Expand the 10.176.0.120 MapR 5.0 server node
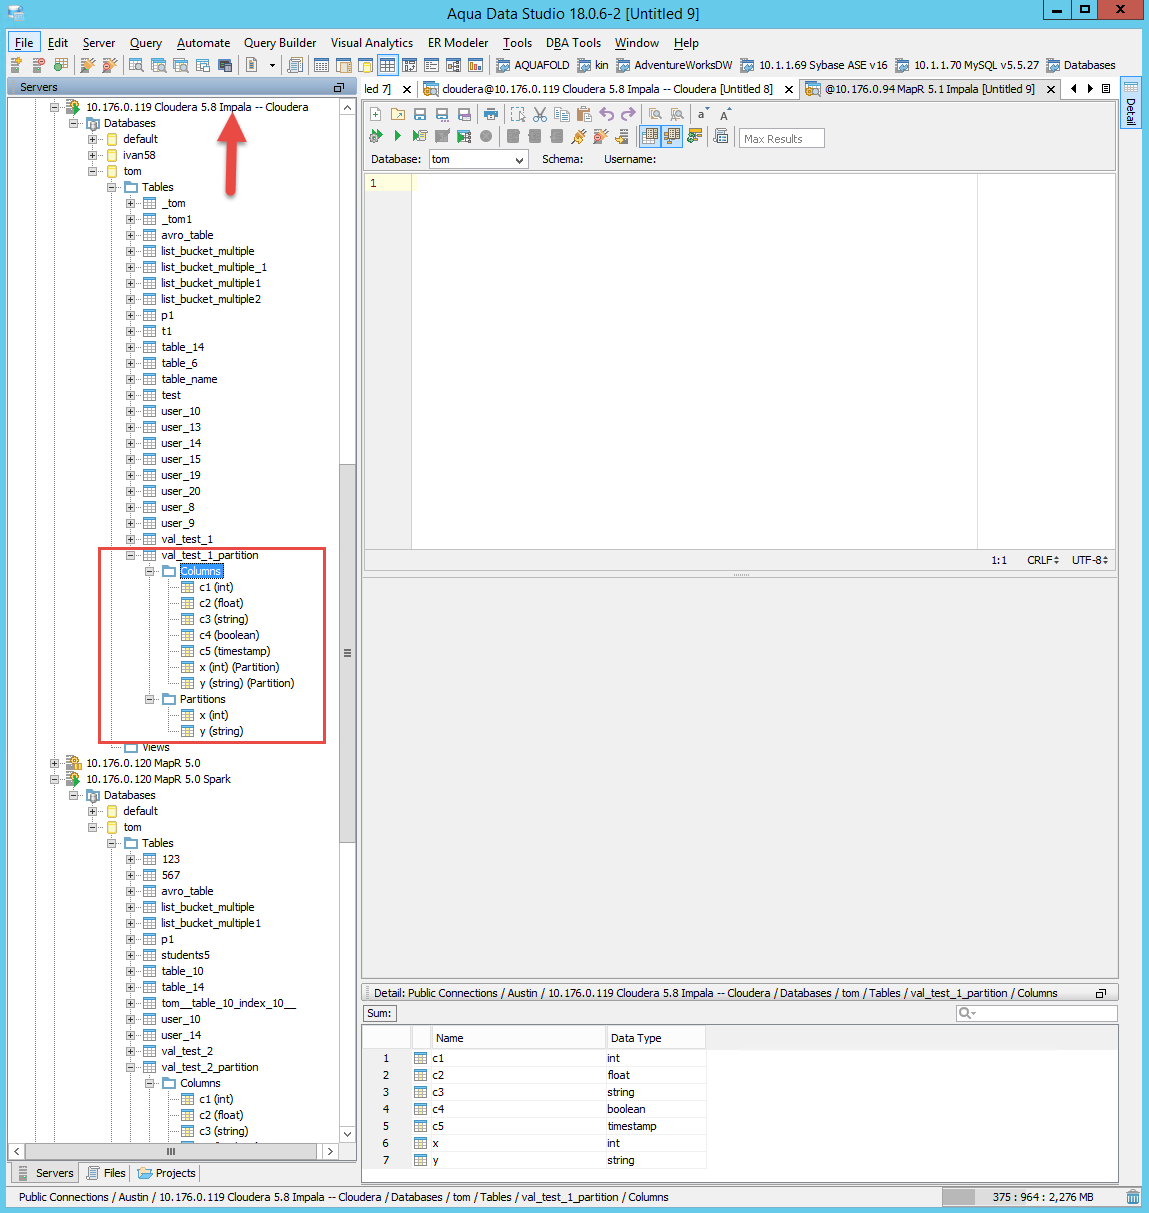This screenshot has width=1149, height=1213. [x=55, y=763]
